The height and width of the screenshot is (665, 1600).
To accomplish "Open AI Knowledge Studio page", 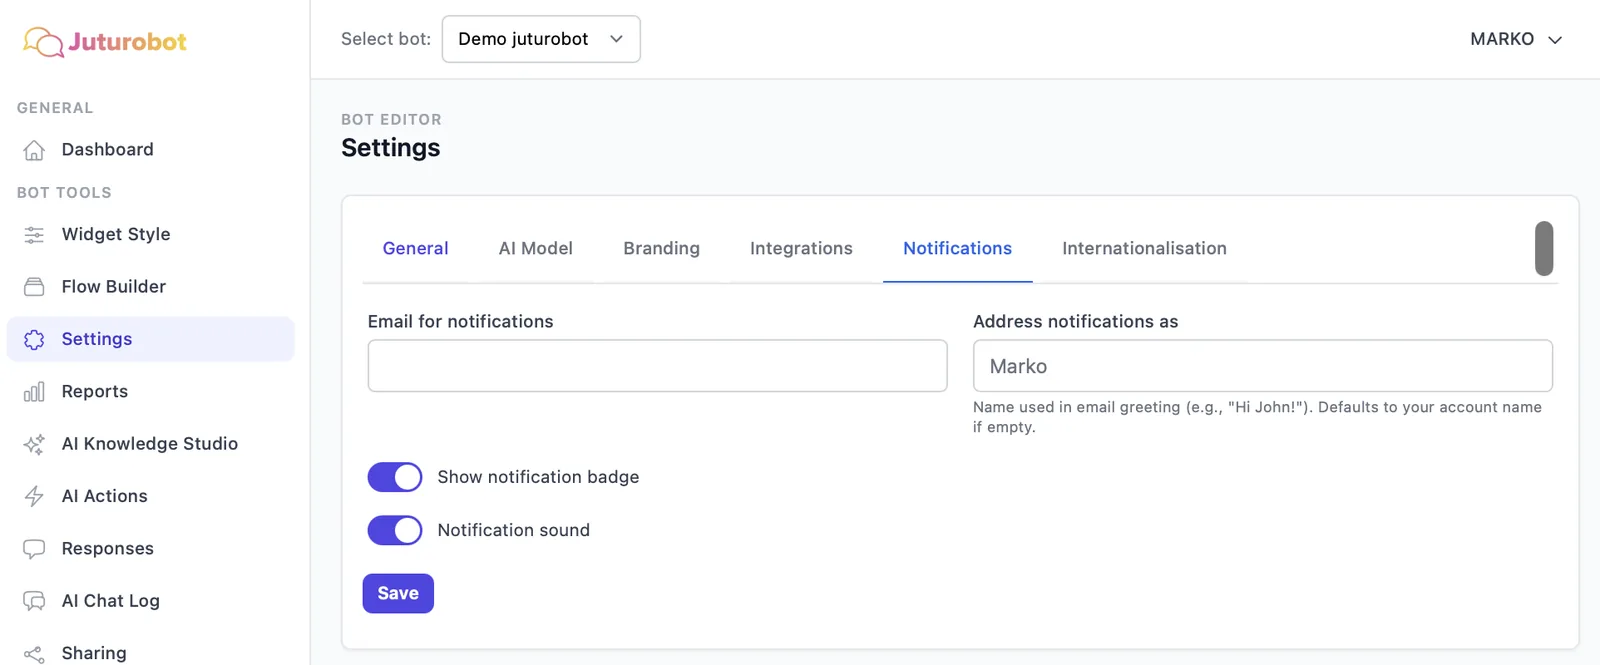I will pyautogui.click(x=150, y=444).
